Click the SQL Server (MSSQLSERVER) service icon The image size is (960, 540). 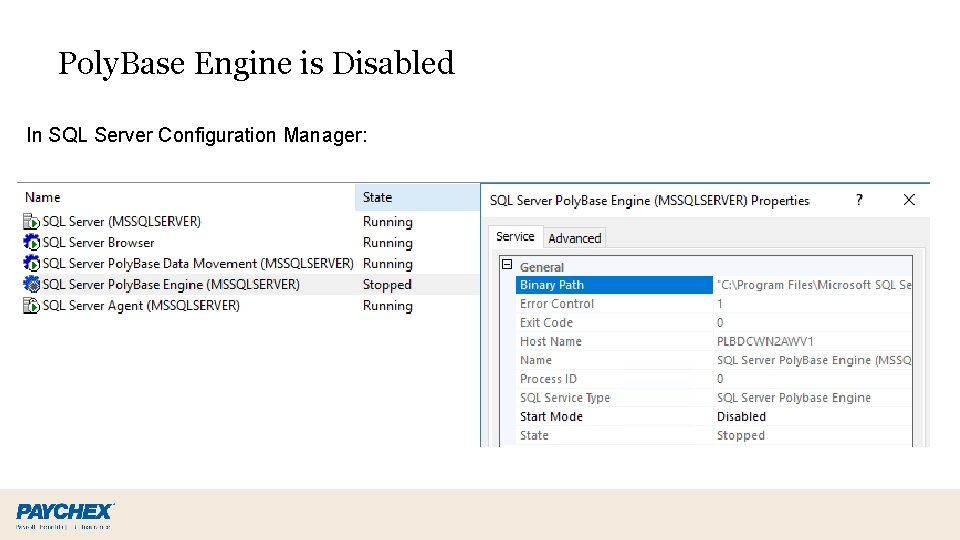pos(31,221)
